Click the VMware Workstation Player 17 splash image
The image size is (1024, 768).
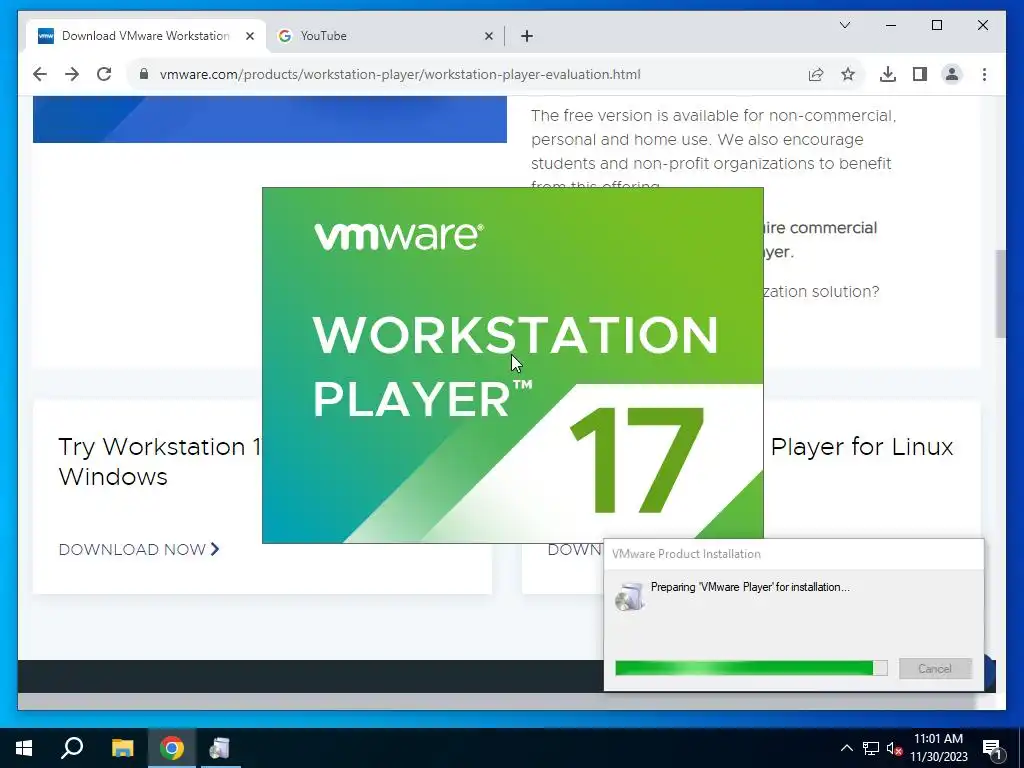513,365
